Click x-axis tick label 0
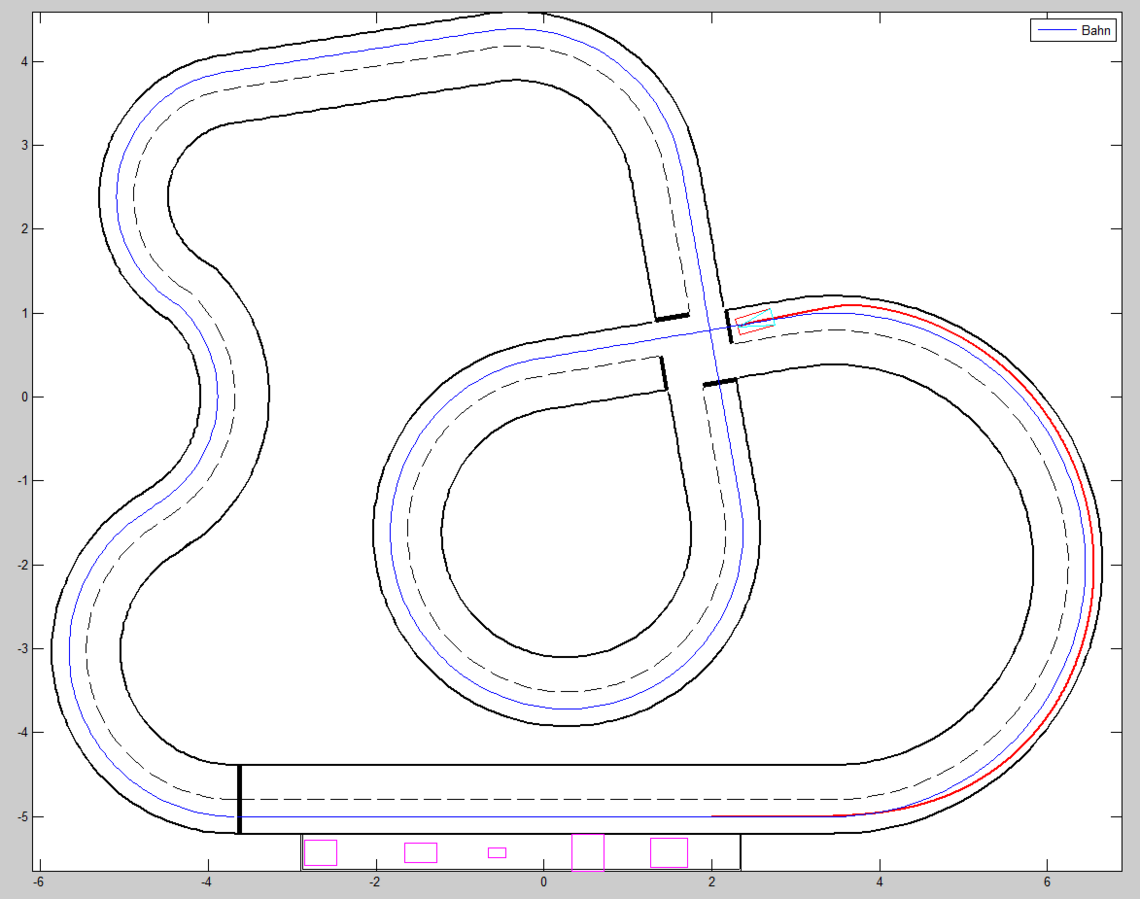1140x899 pixels. [543, 882]
